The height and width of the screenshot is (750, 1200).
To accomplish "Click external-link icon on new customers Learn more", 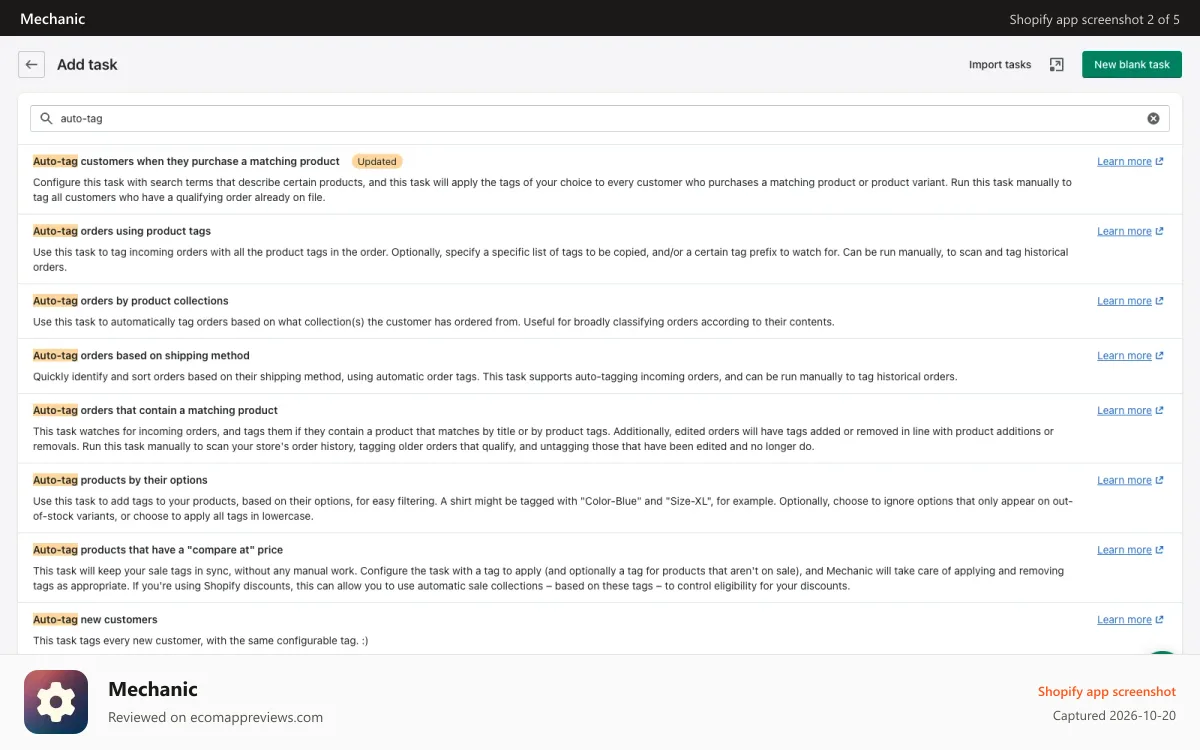I will (1159, 620).
